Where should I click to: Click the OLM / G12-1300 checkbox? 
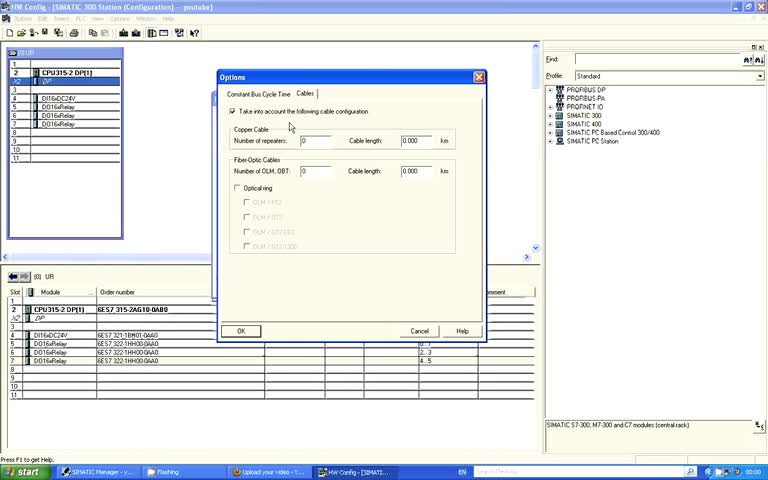coord(247,246)
